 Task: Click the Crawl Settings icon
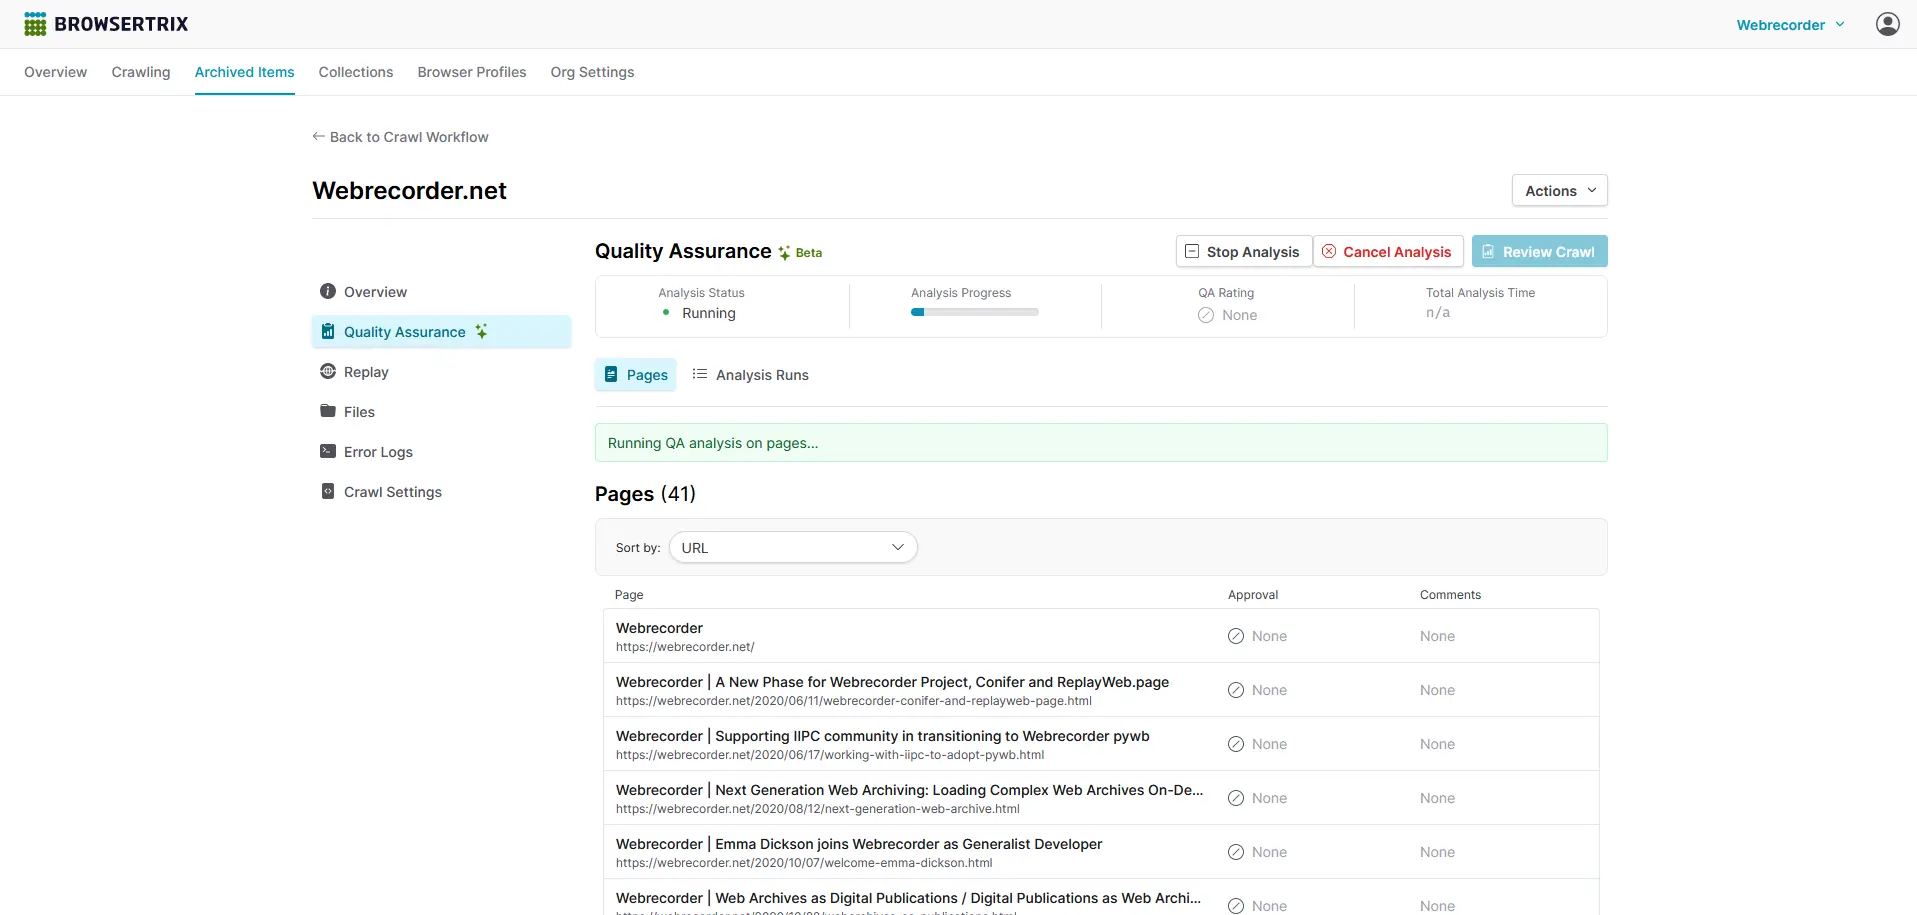pyautogui.click(x=327, y=491)
